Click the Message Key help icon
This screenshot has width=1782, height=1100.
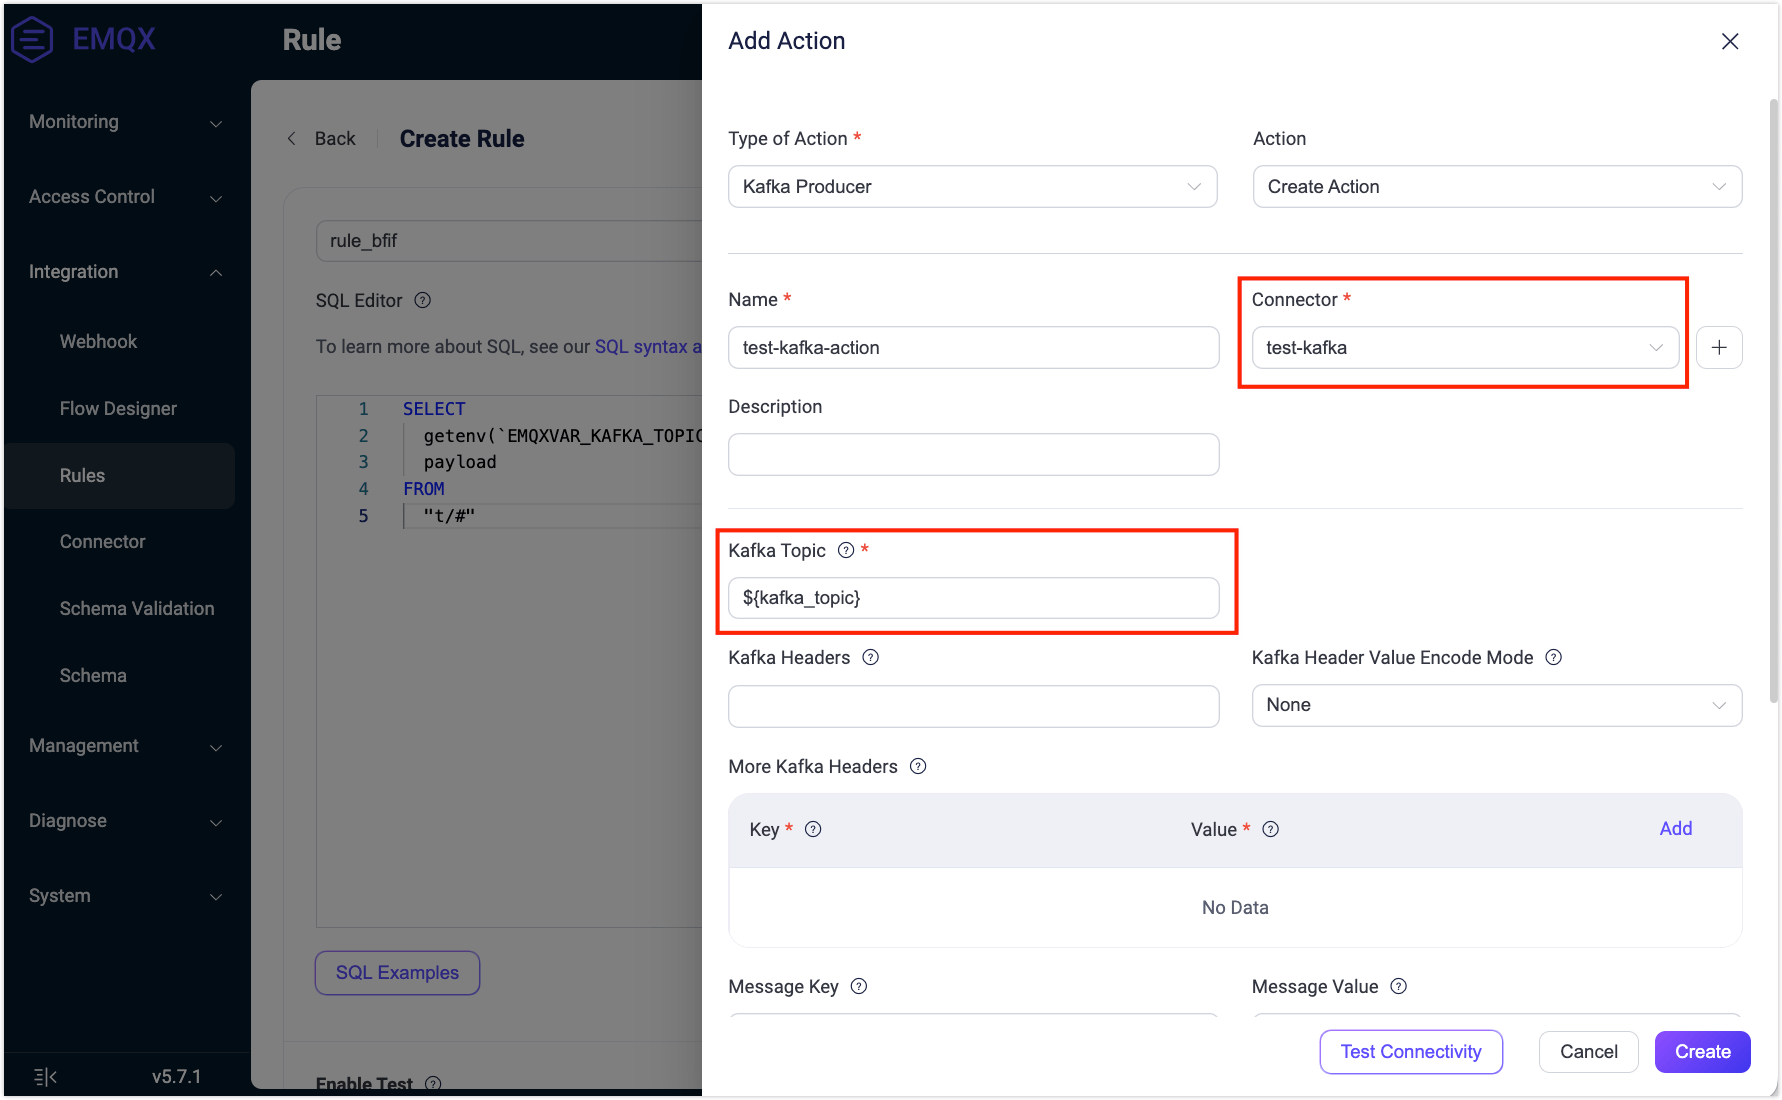(x=858, y=986)
